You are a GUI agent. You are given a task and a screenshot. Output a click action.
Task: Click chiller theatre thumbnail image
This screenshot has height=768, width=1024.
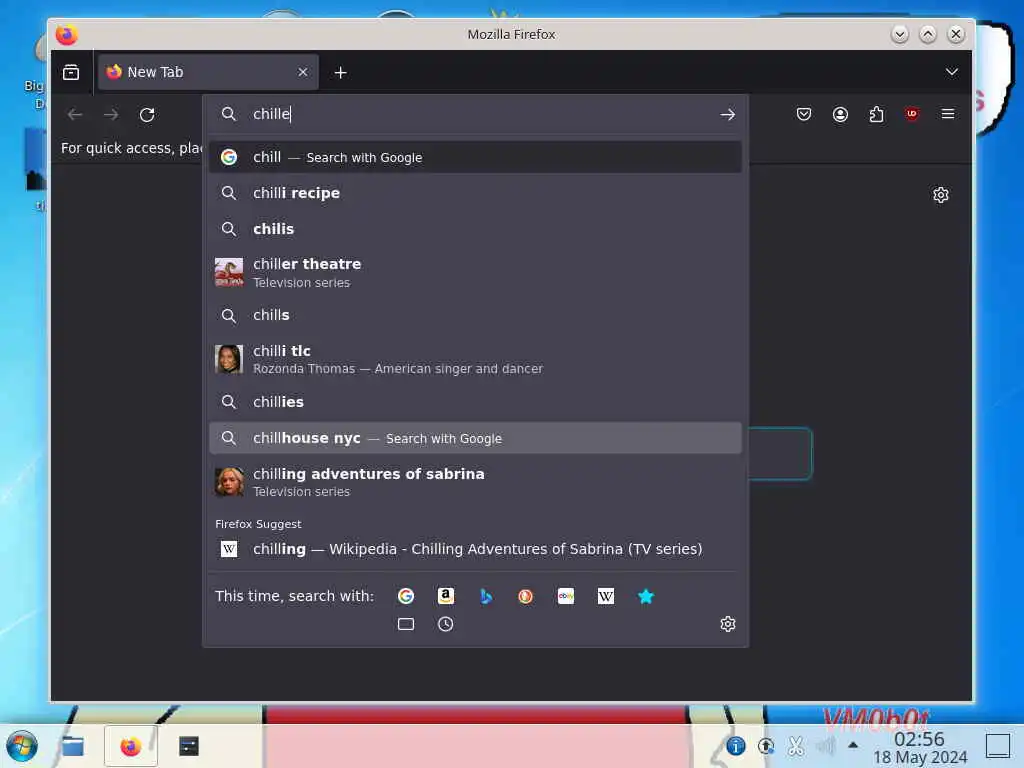[229, 272]
